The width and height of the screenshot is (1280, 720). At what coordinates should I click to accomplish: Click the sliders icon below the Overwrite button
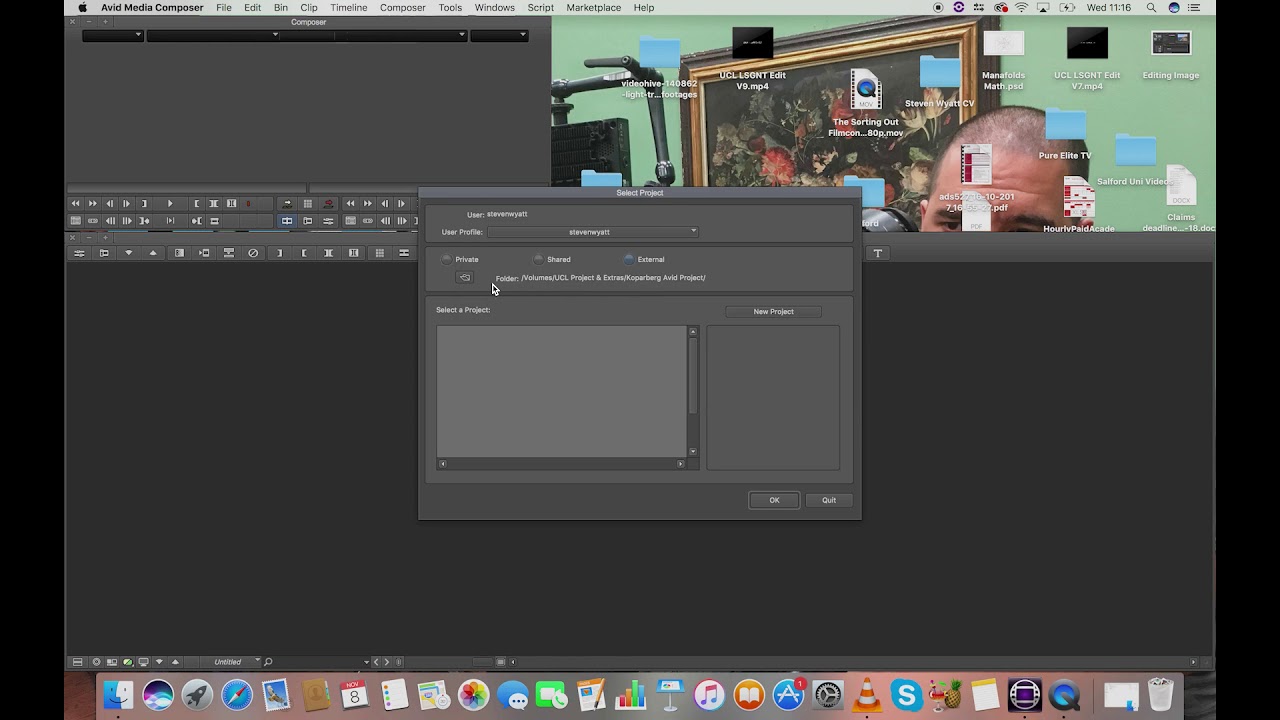coord(328,221)
